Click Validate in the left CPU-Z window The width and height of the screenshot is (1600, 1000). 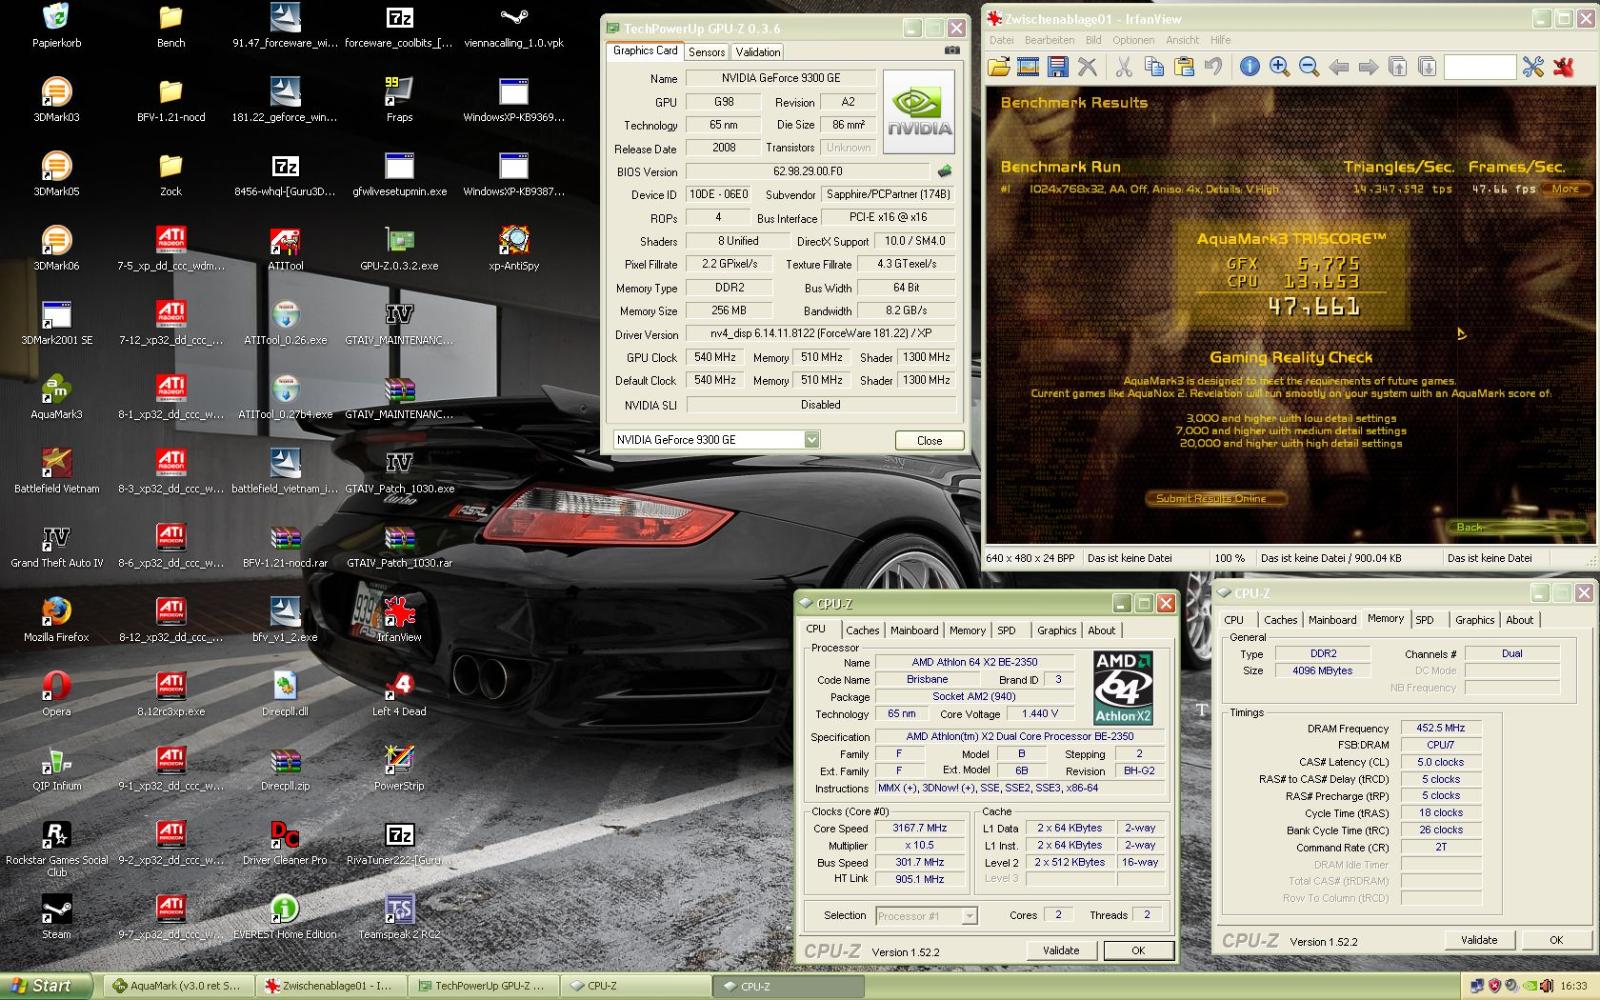[x=1061, y=950]
